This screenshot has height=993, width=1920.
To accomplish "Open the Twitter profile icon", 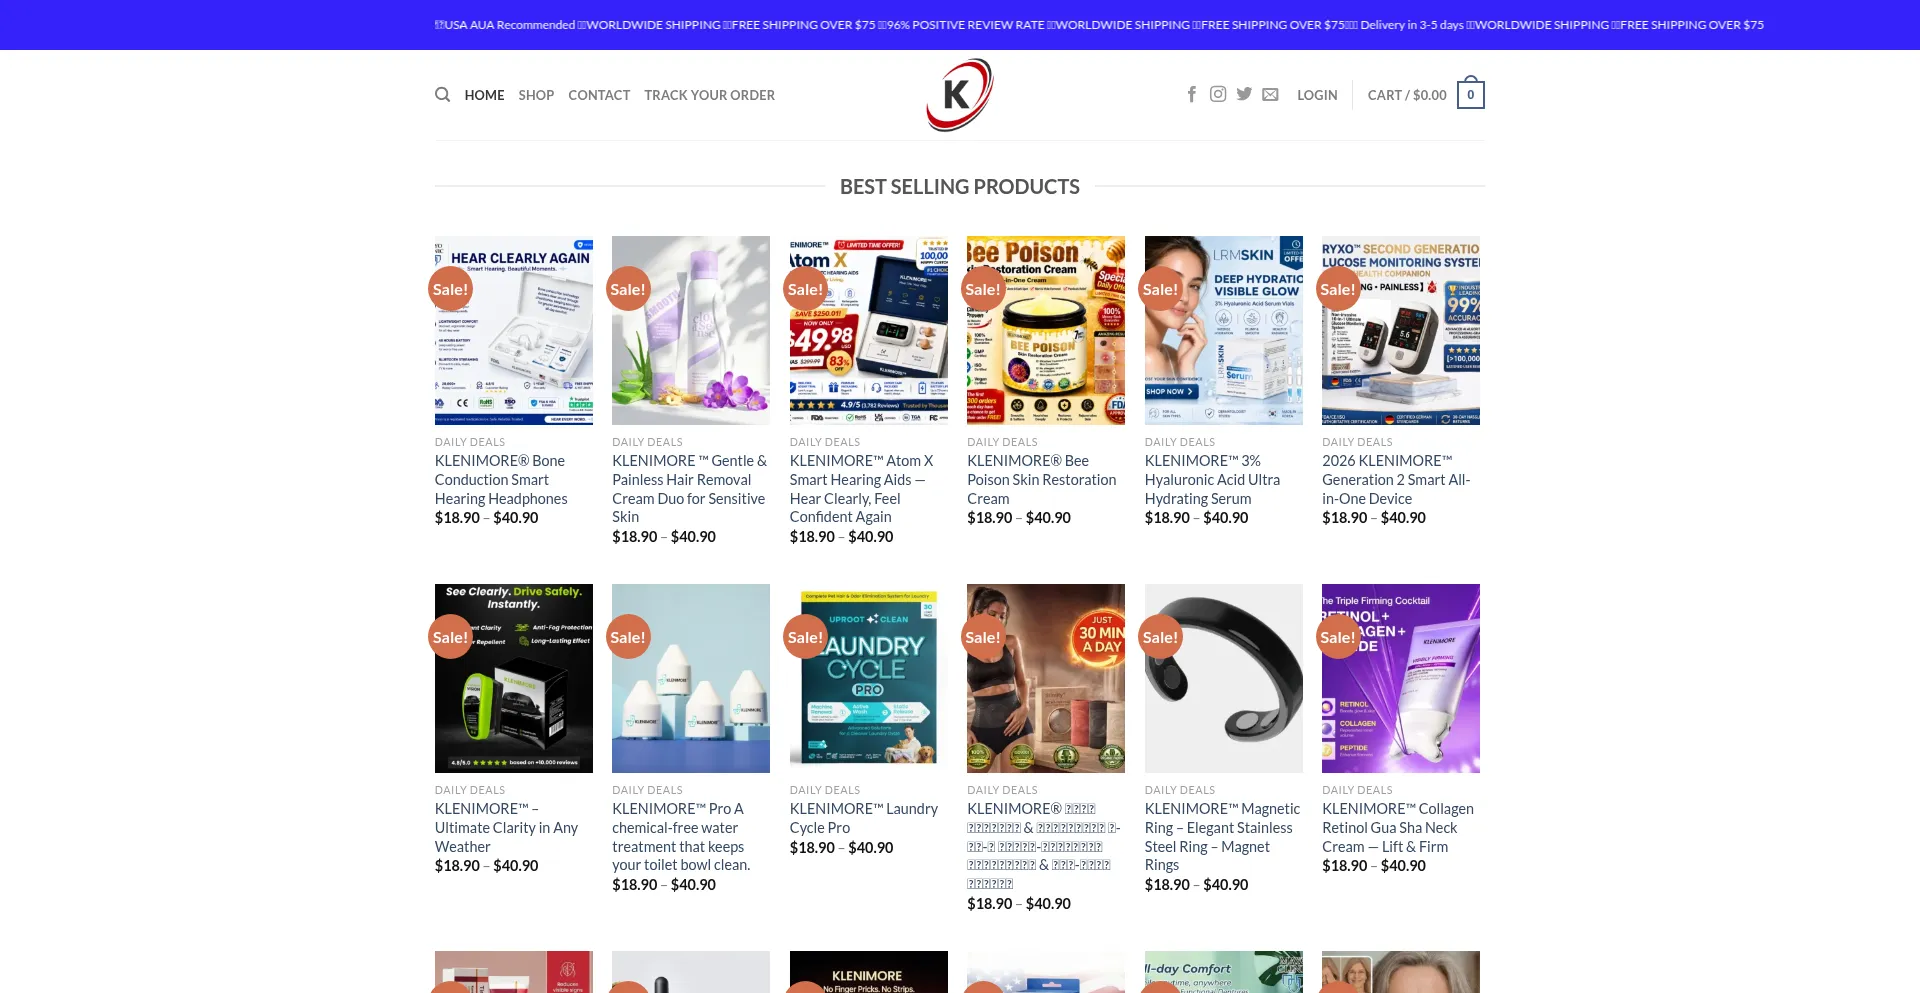I will pos(1244,94).
